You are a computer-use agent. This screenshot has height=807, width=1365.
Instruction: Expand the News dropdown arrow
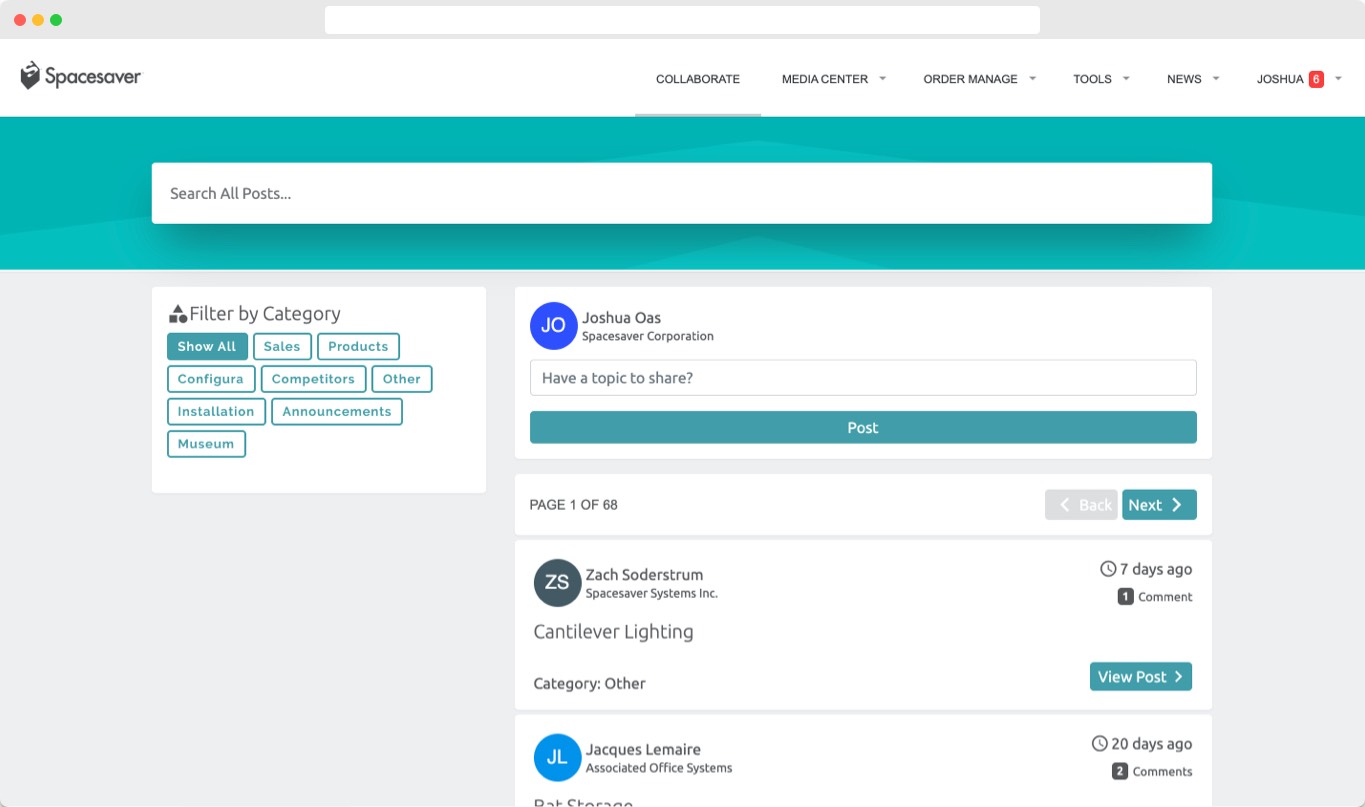[1216, 78]
